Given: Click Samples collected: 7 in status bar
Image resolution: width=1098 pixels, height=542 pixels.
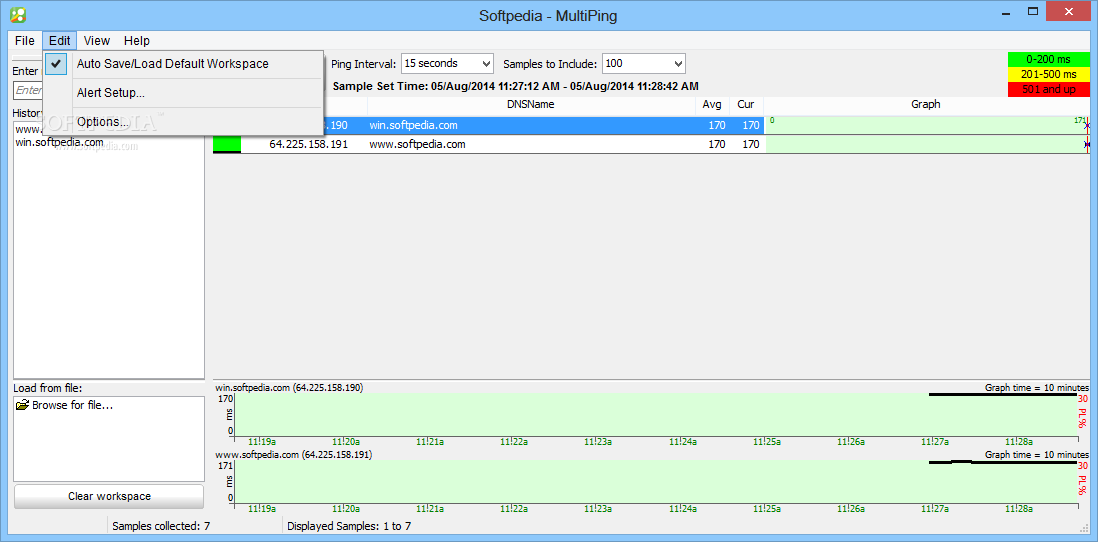Looking at the screenshot, I should (x=161, y=526).
